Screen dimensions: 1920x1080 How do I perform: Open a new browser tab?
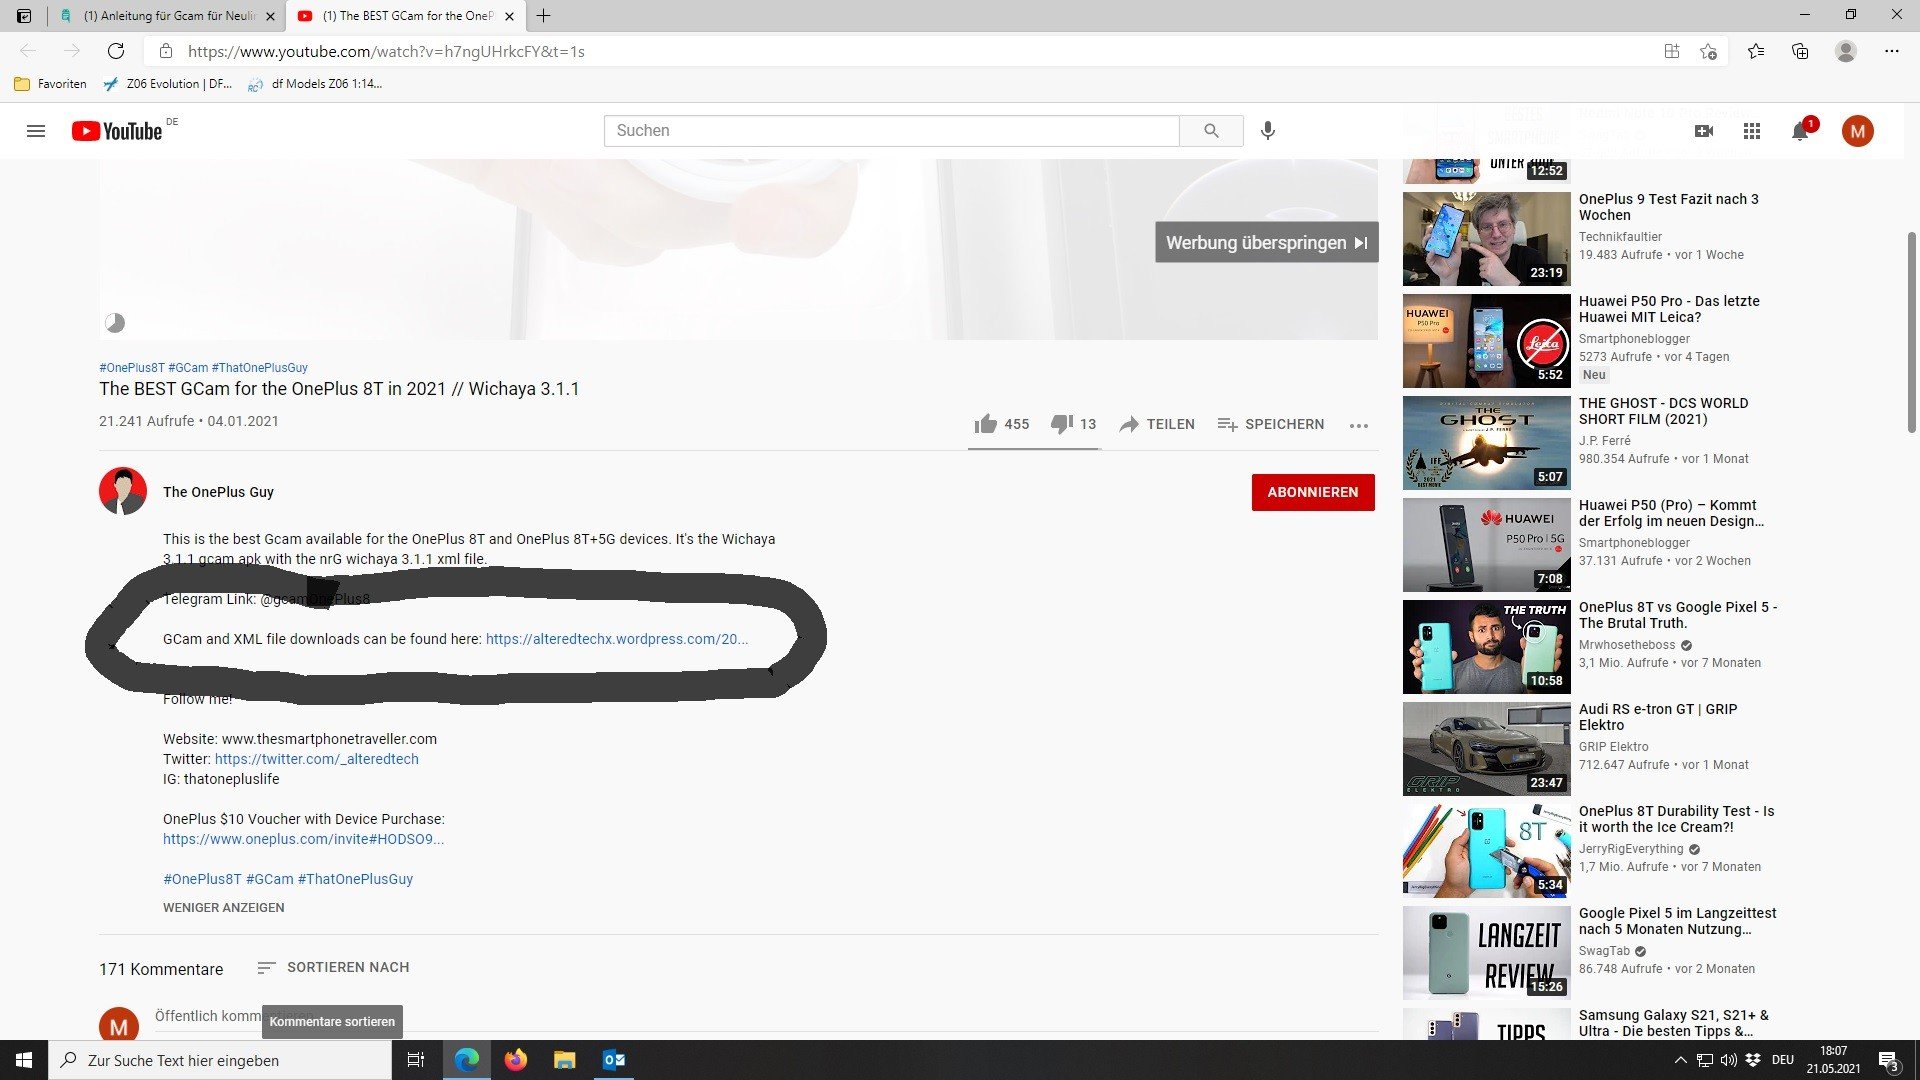(x=543, y=16)
